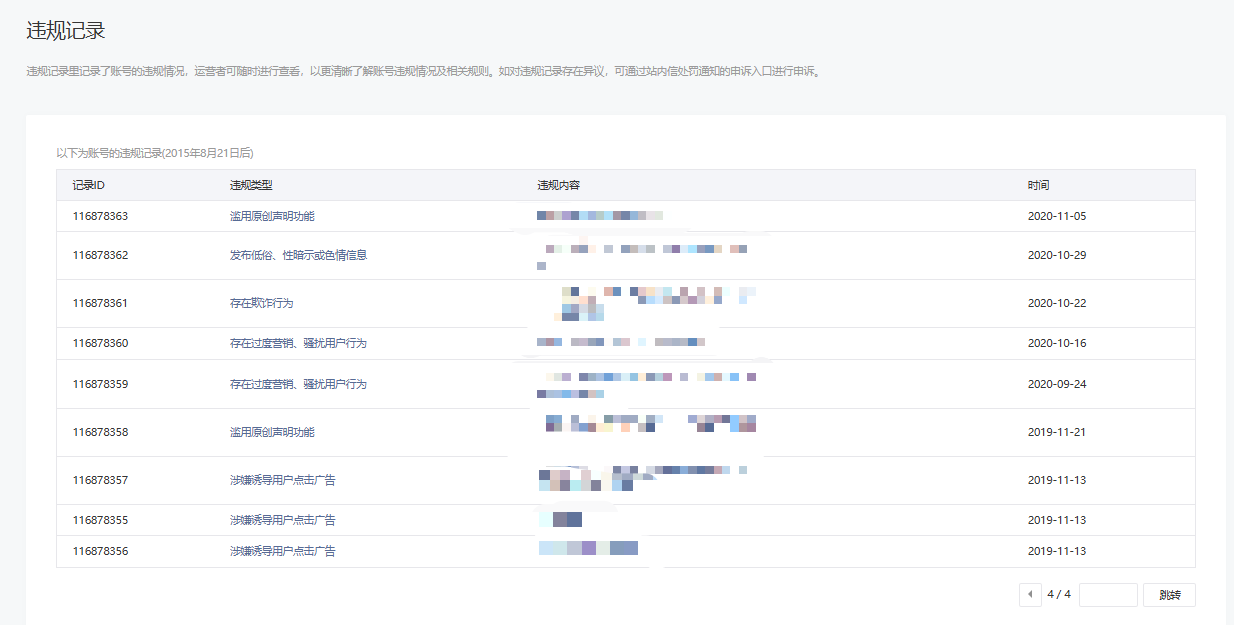Viewport: 1234px width, 625px height.
Task: Open 涉嫌诱导用户点击广告 link for record 116878355
Action: [x=282, y=520]
